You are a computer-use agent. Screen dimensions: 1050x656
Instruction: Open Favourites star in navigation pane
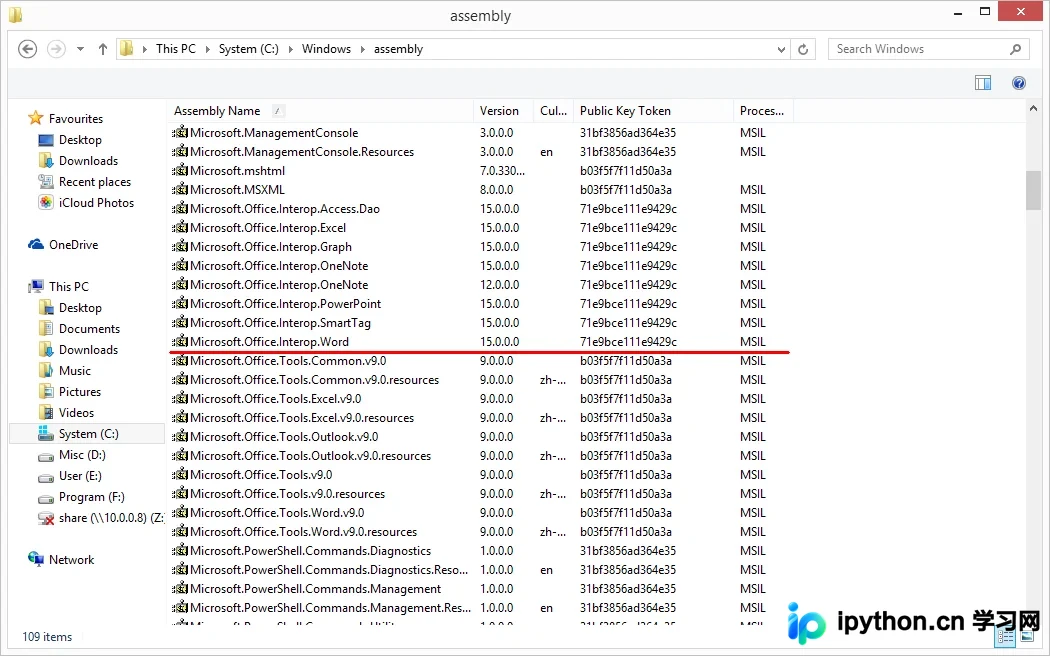(x=35, y=118)
